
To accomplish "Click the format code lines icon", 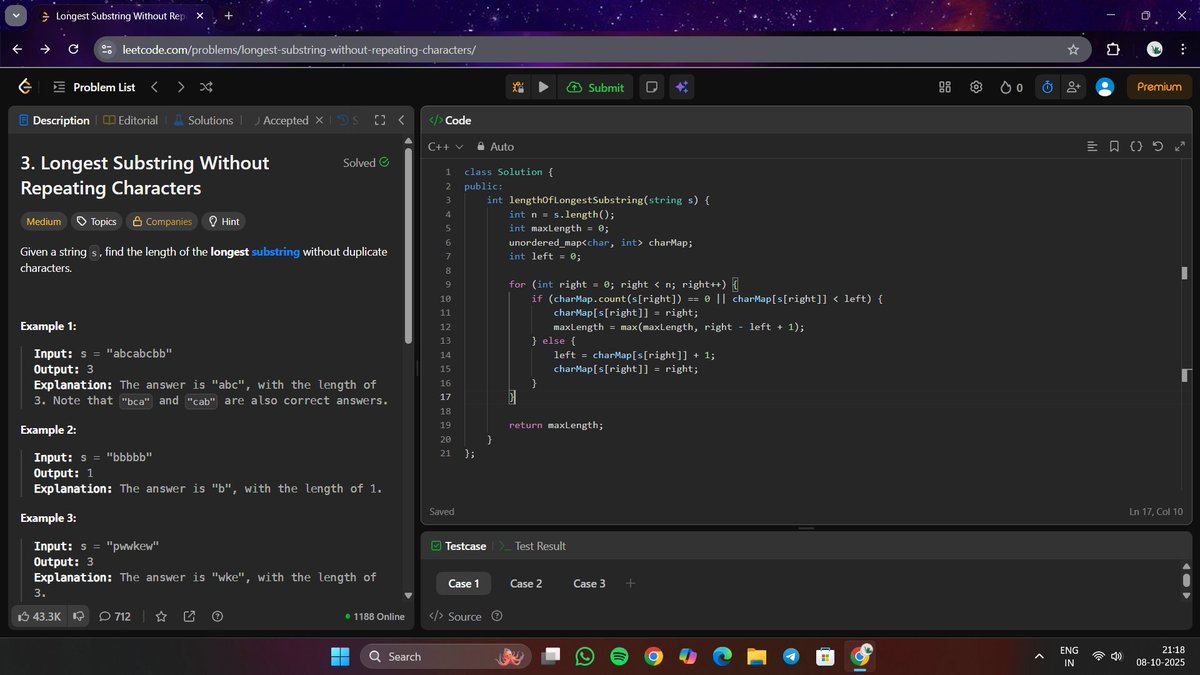I will [x=1092, y=147].
